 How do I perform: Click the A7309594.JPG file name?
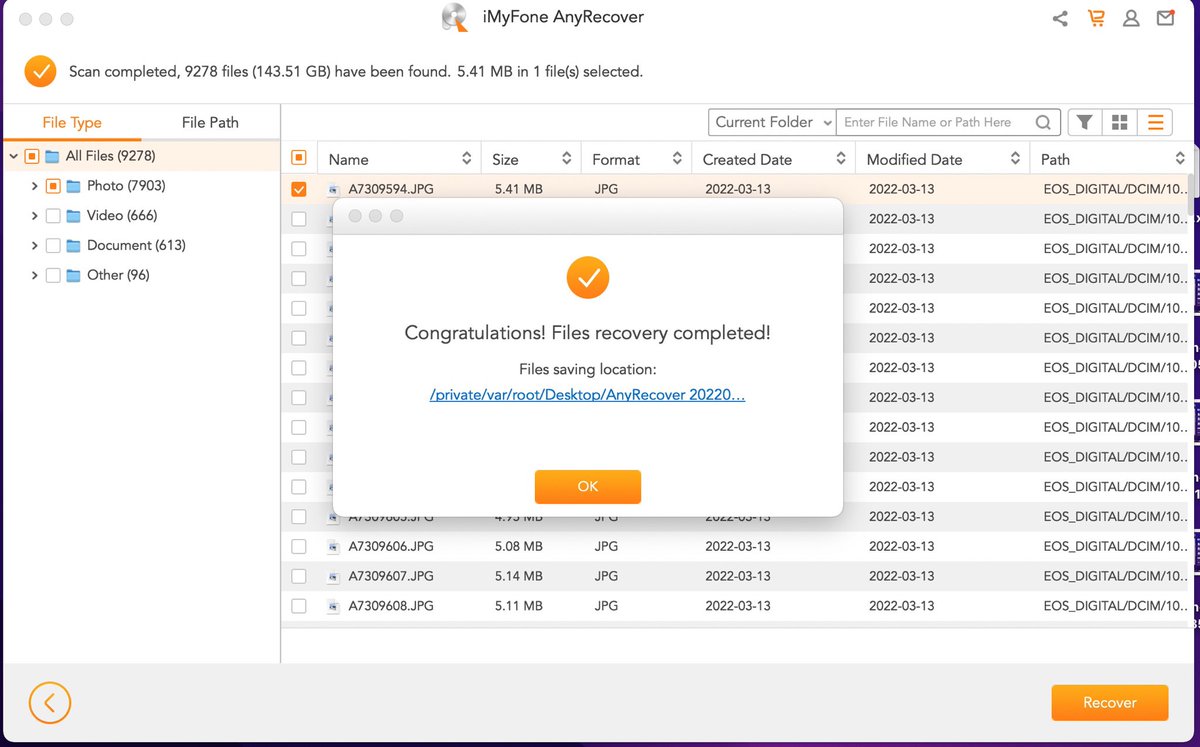[x=391, y=189]
